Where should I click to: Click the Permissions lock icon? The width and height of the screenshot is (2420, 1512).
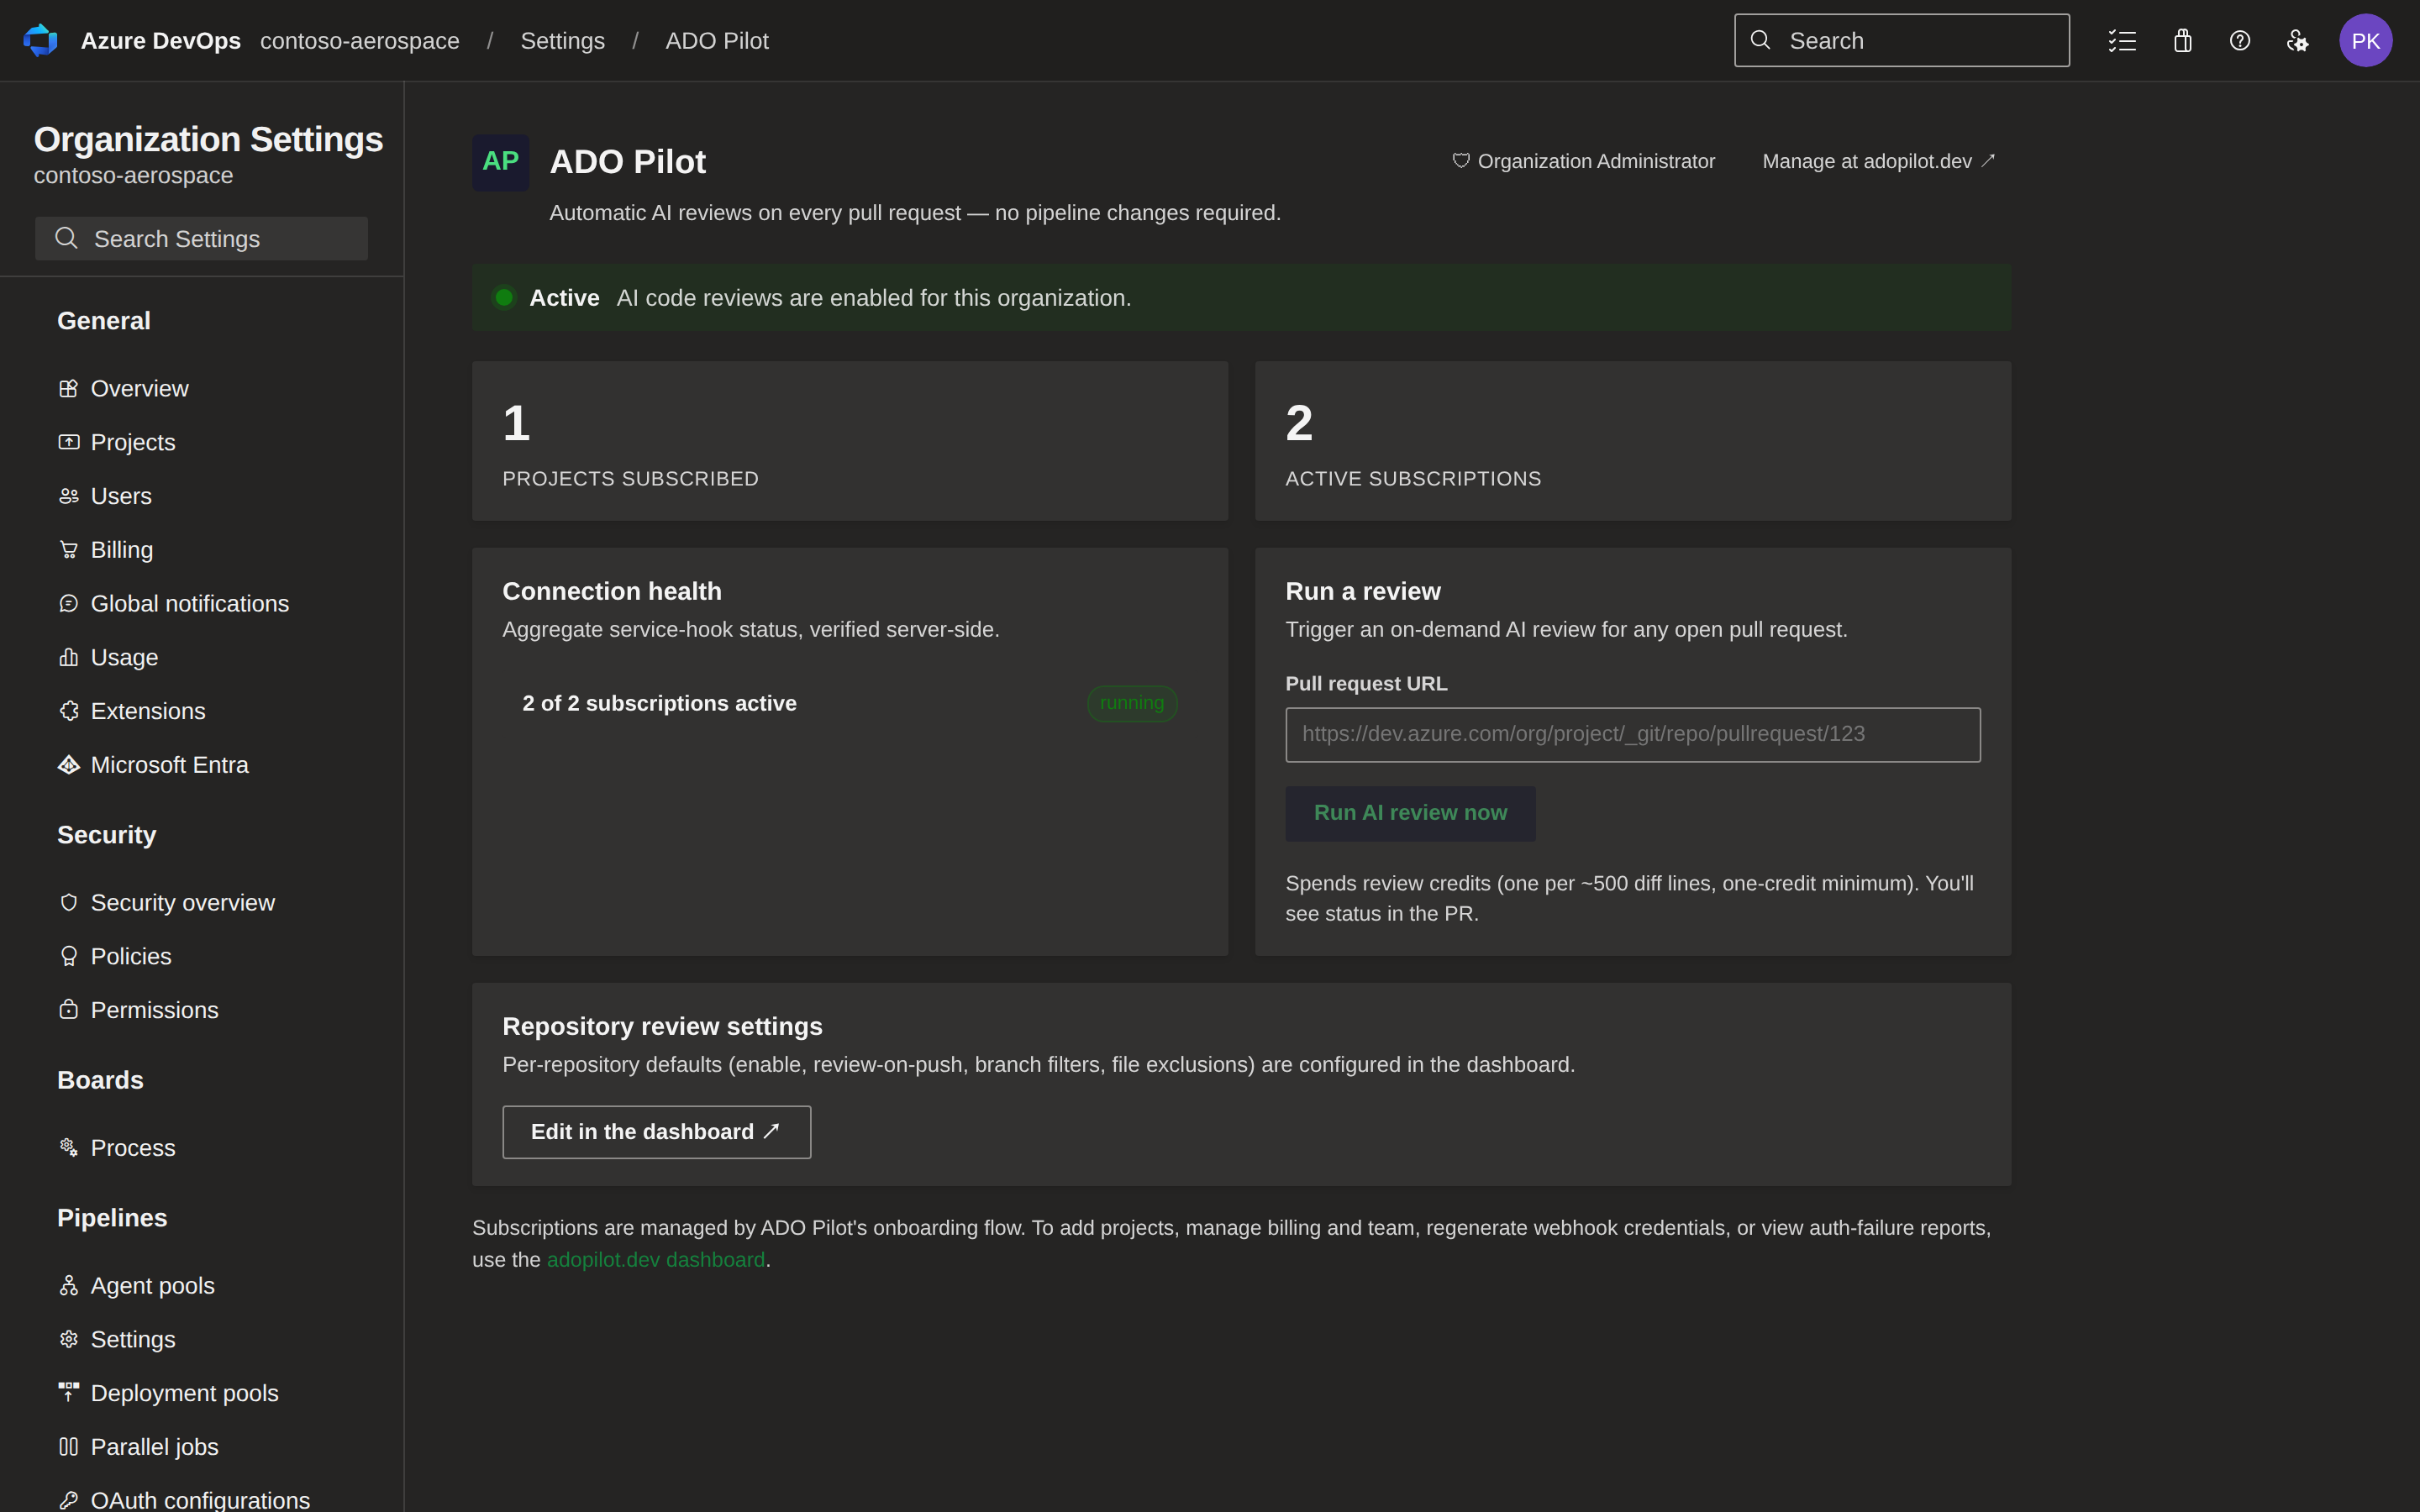click(x=68, y=1010)
